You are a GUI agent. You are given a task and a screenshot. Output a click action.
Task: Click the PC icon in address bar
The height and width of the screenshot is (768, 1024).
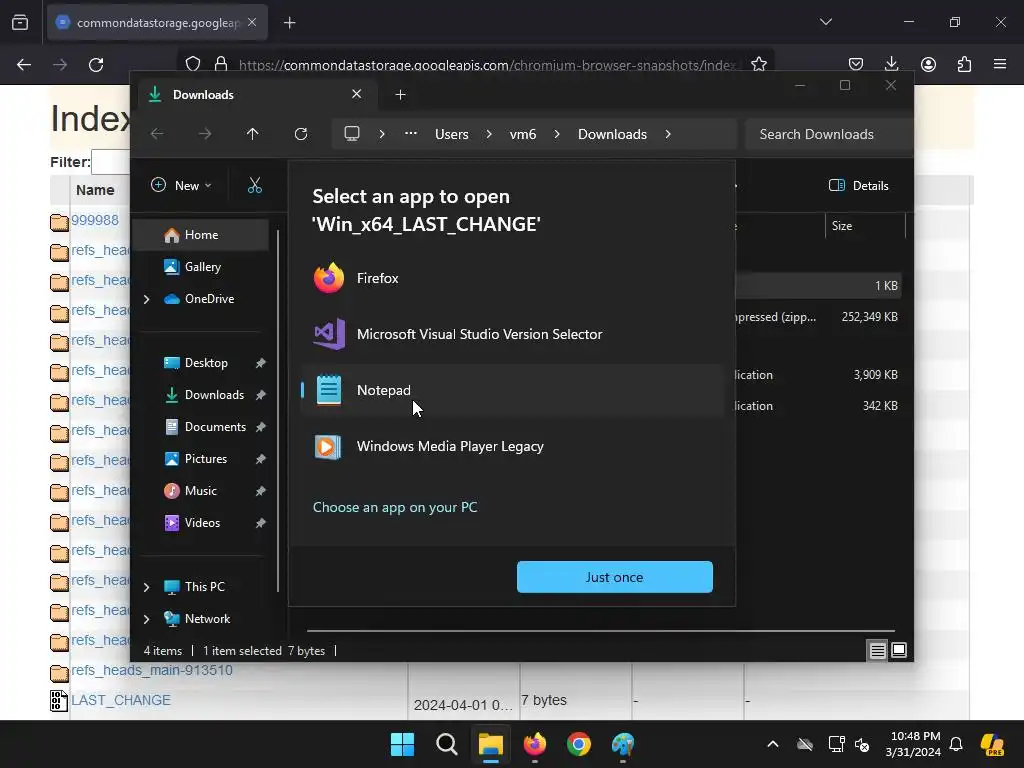pos(352,134)
